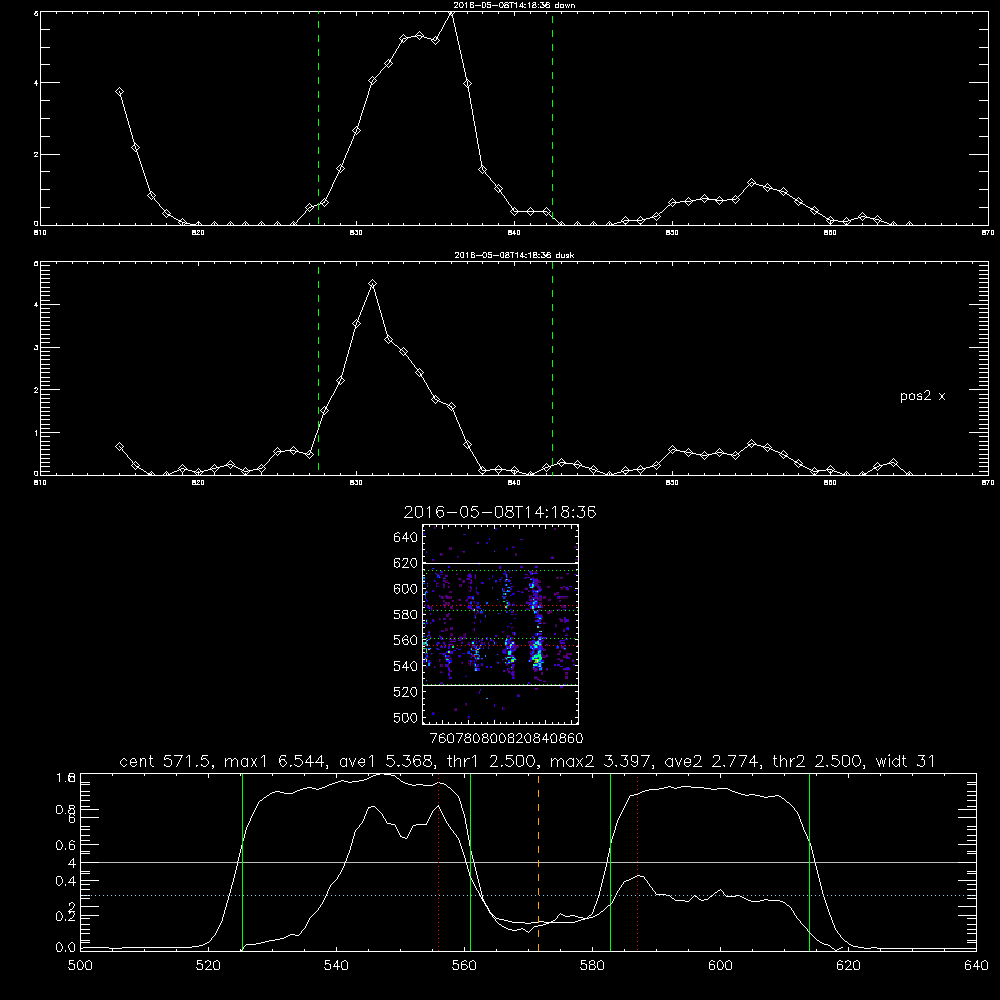Click the red dotted line near 556 in bottom plot
The width and height of the screenshot is (1000, 1000).
coord(439,862)
